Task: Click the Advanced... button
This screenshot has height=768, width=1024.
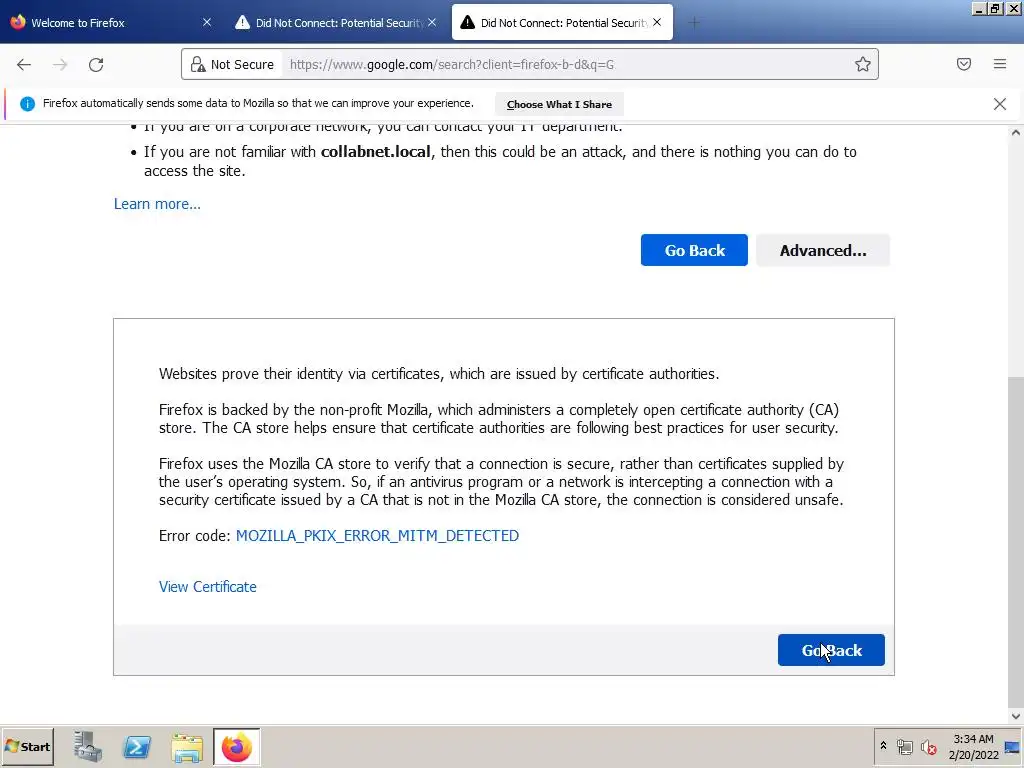Action: coord(823,250)
